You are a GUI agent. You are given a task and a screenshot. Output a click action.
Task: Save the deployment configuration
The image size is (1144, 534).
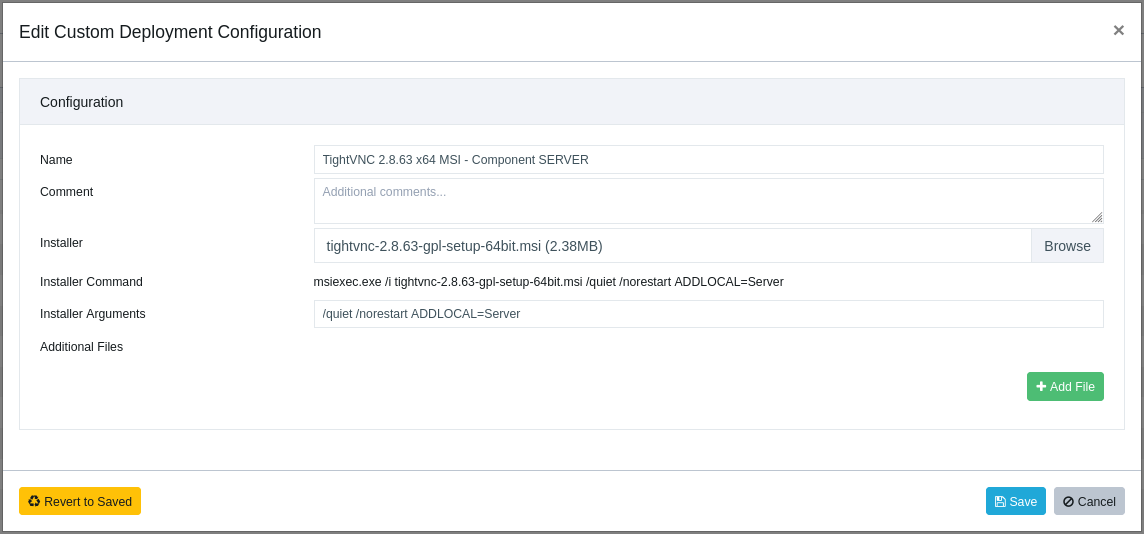(1016, 501)
